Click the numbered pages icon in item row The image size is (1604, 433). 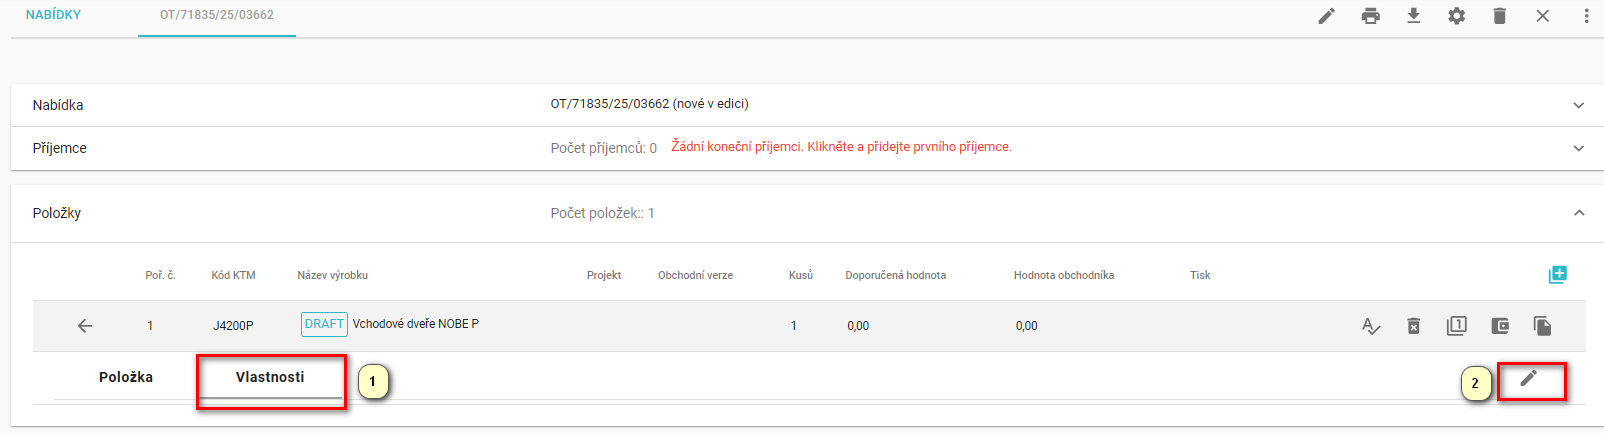1456,326
